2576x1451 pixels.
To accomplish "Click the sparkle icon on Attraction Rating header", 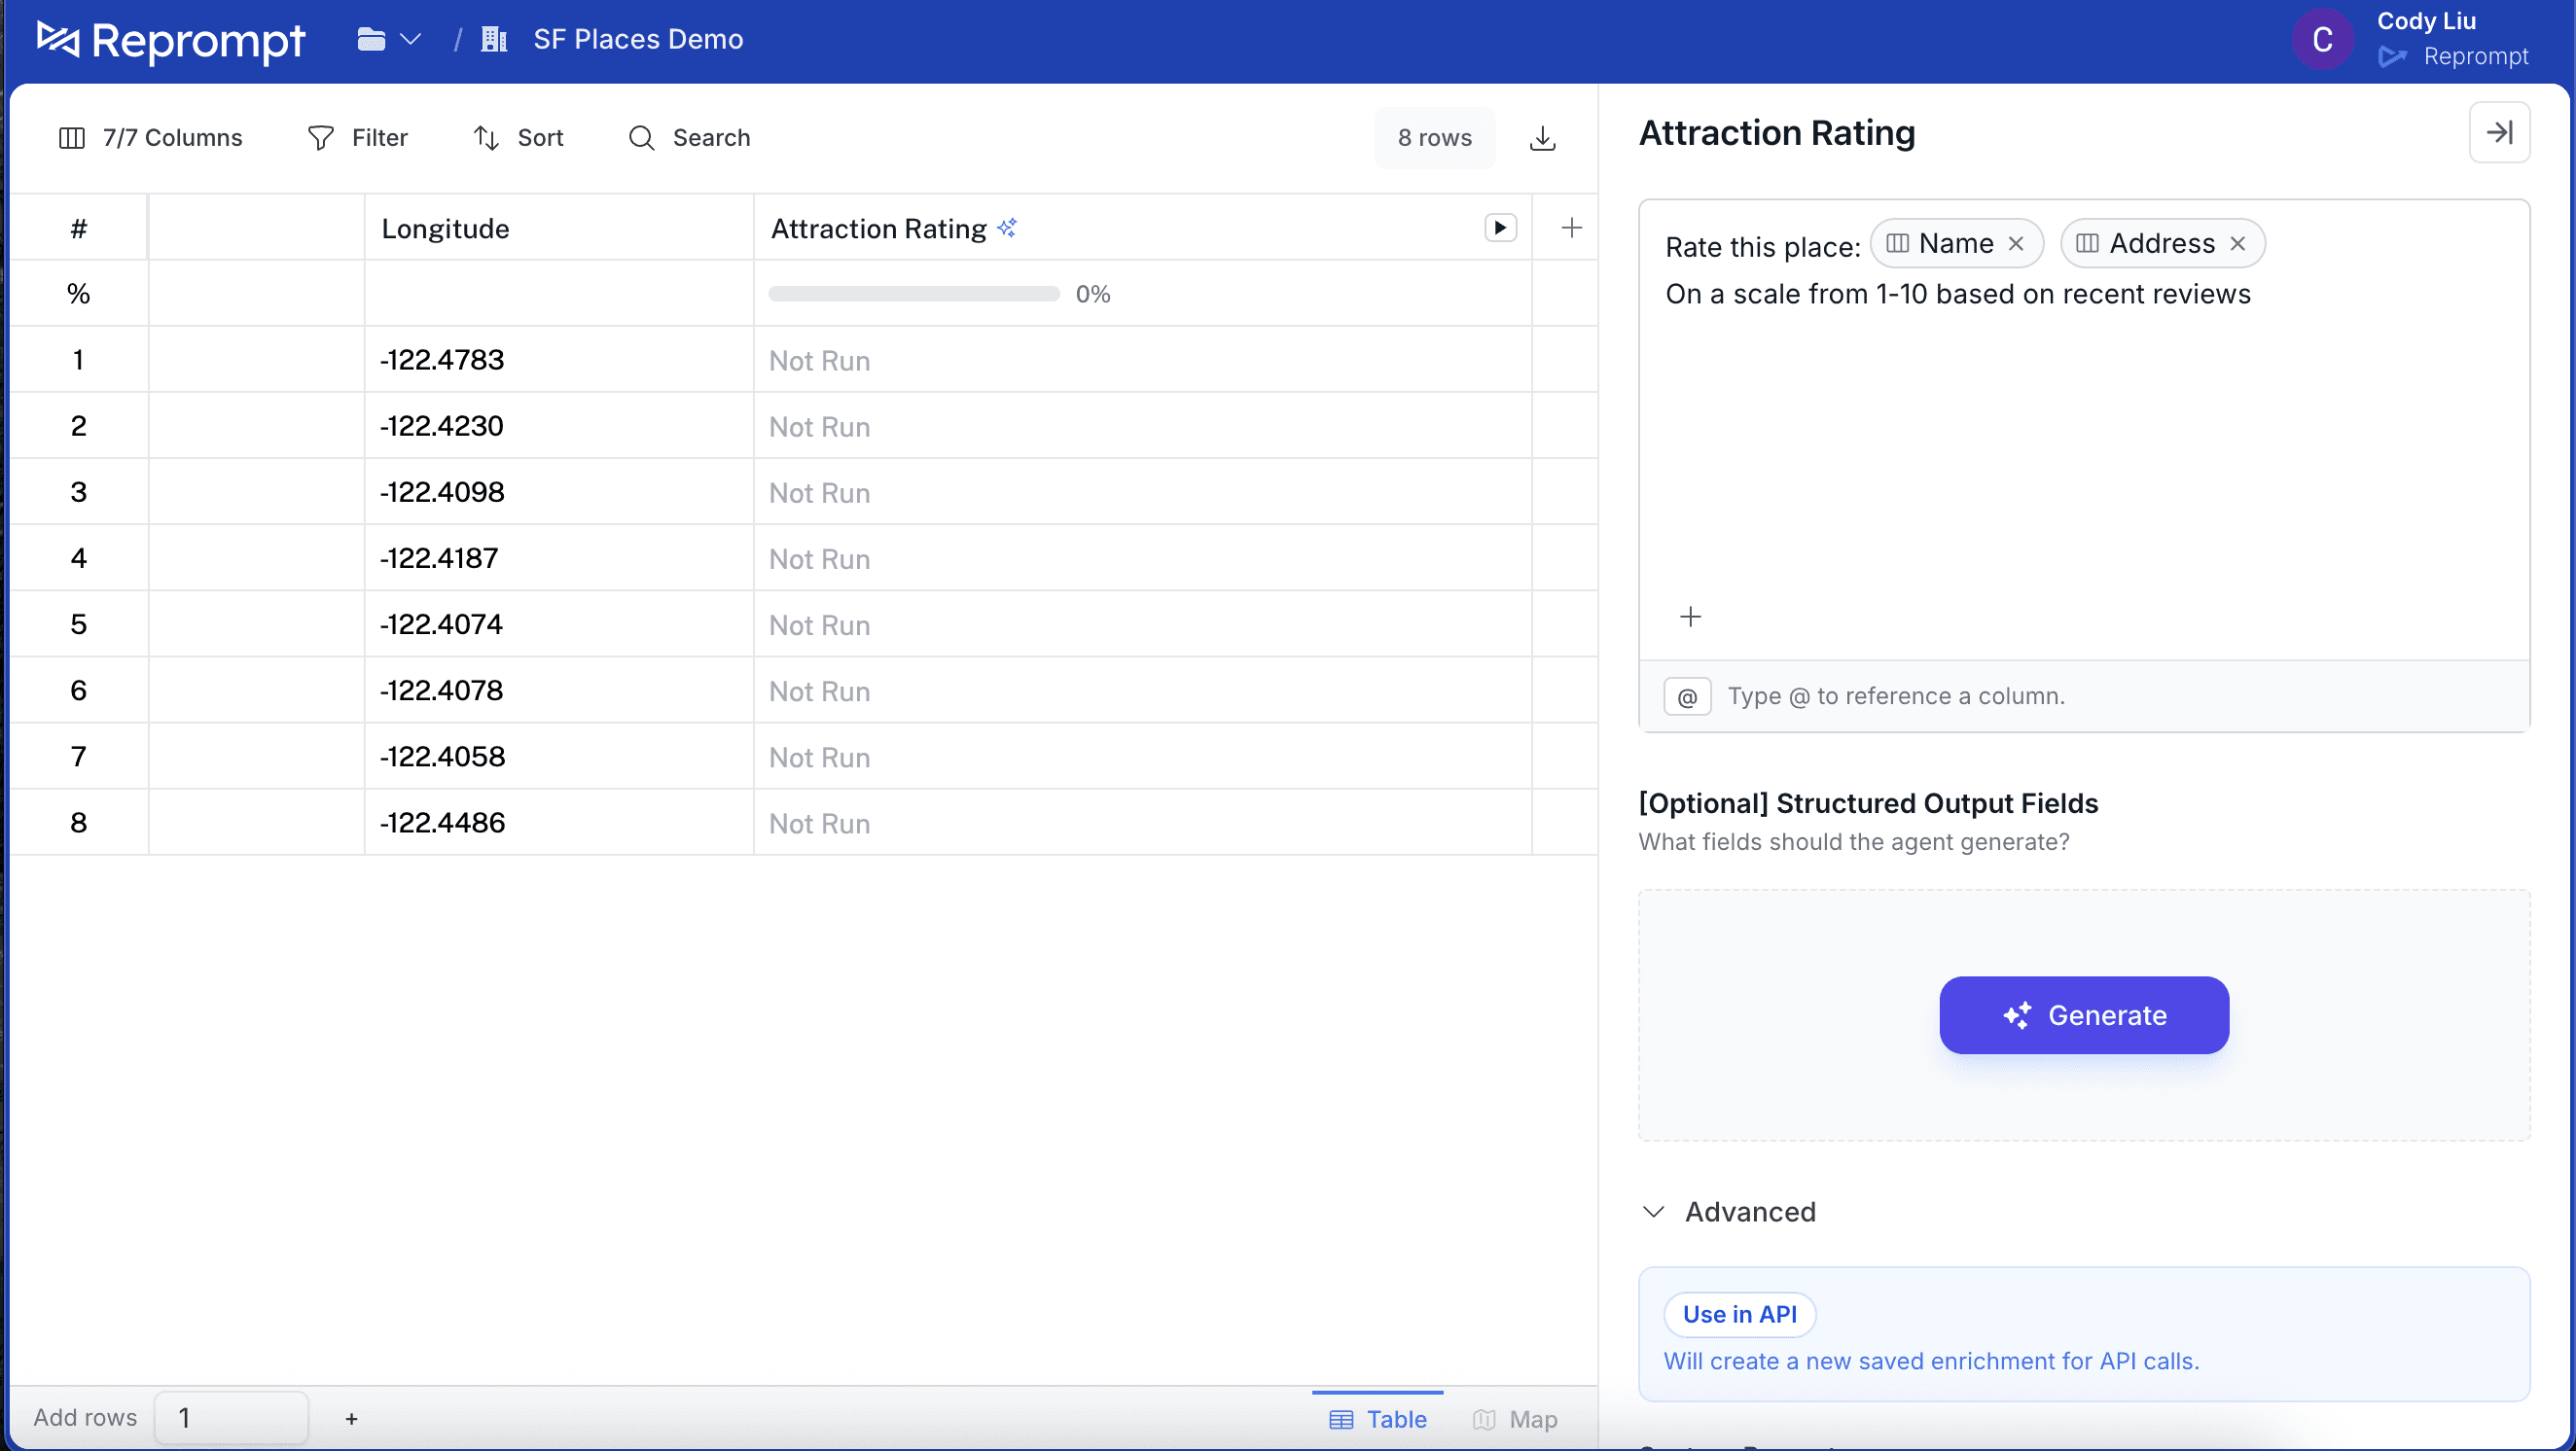I will click(1008, 226).
